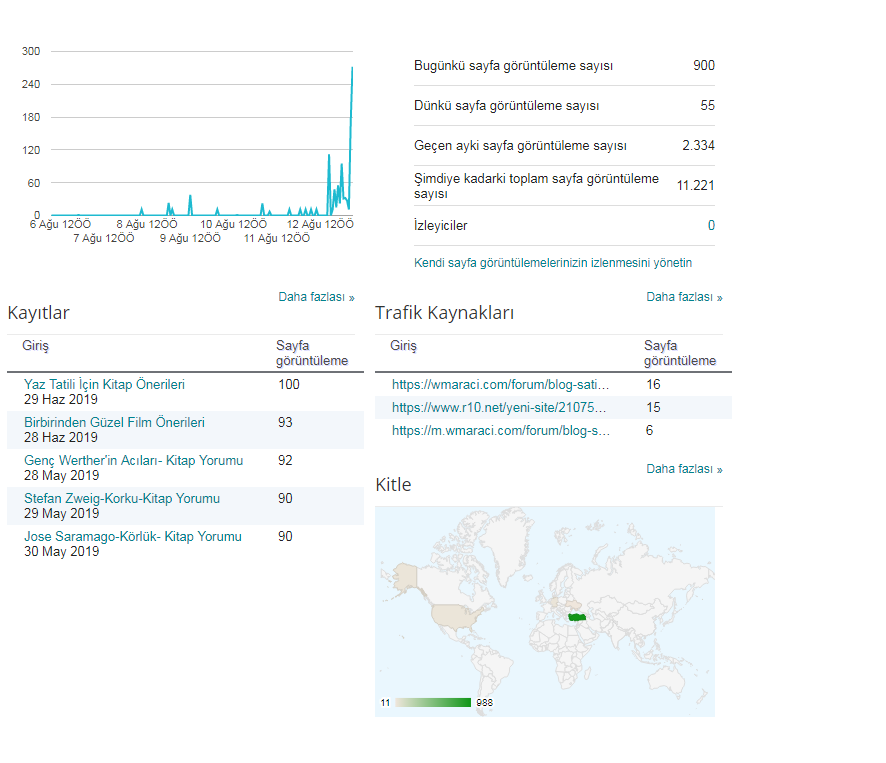Click the '12 Ağu 12ÖÖ' axis label
Screen dimensions: 886x763
(320, 224)
